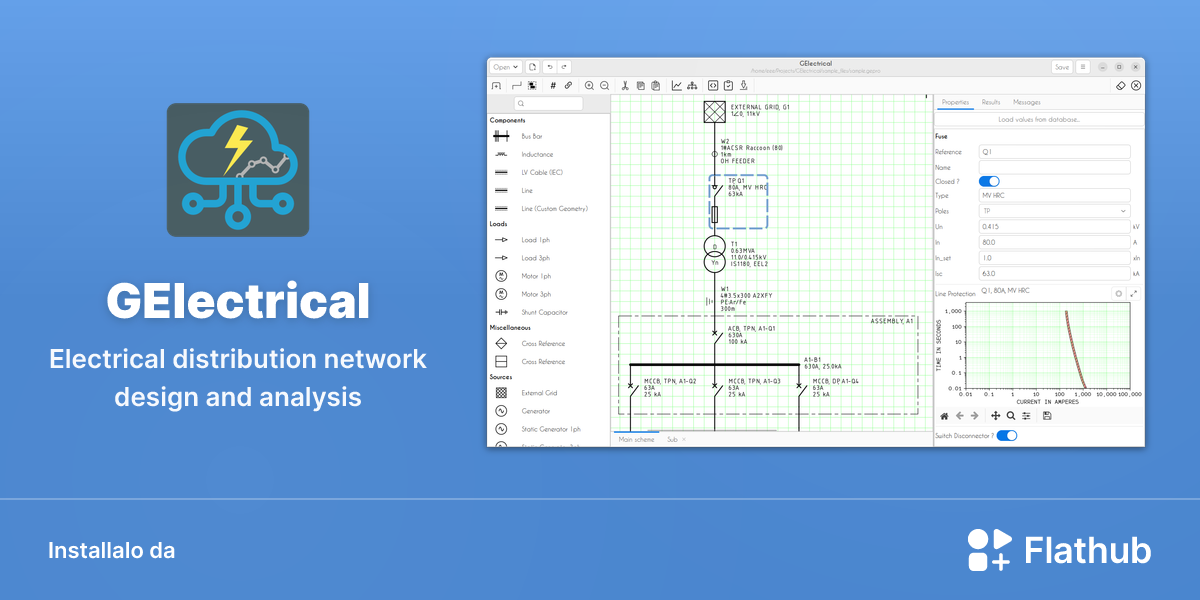Close the Sub tab
The width and height of the screenshot is (1200, 600).
click(684, 439)
